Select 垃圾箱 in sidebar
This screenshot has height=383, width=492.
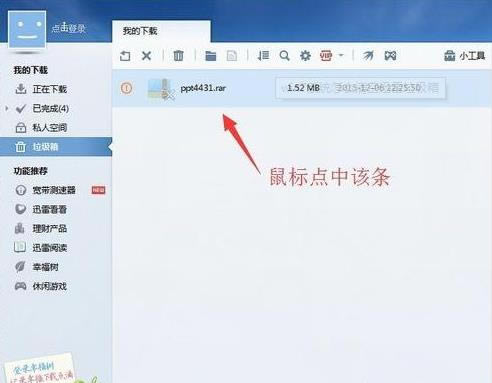point(56,147)
